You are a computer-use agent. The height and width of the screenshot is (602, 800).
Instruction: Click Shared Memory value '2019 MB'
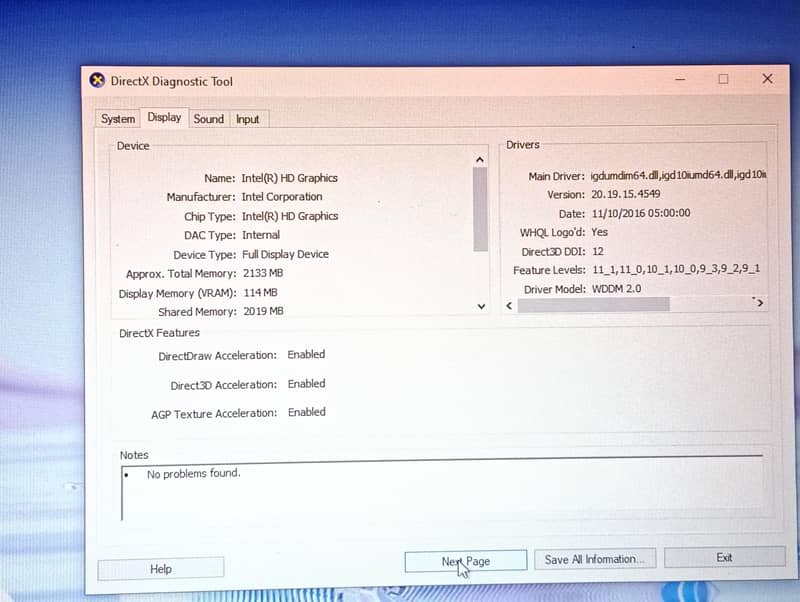pyautogui.click(x=263, y=311)
